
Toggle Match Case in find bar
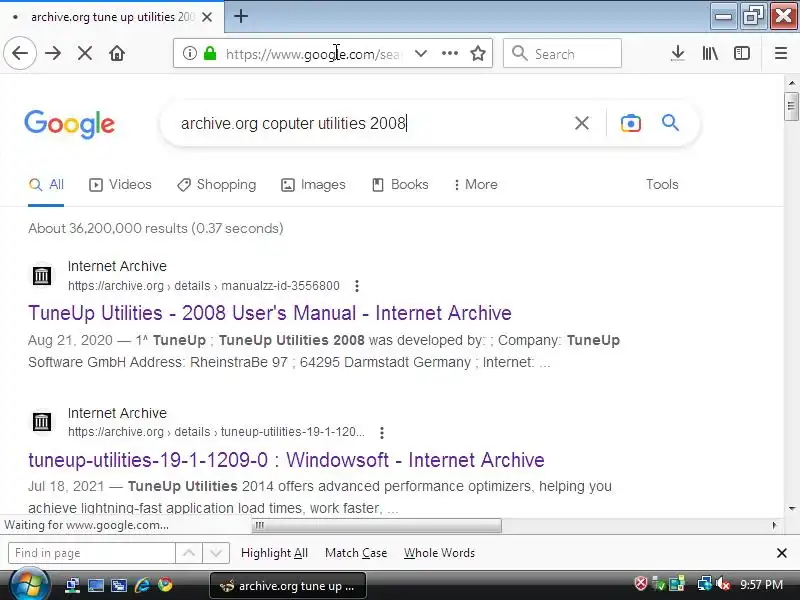(x=356, y=553)
